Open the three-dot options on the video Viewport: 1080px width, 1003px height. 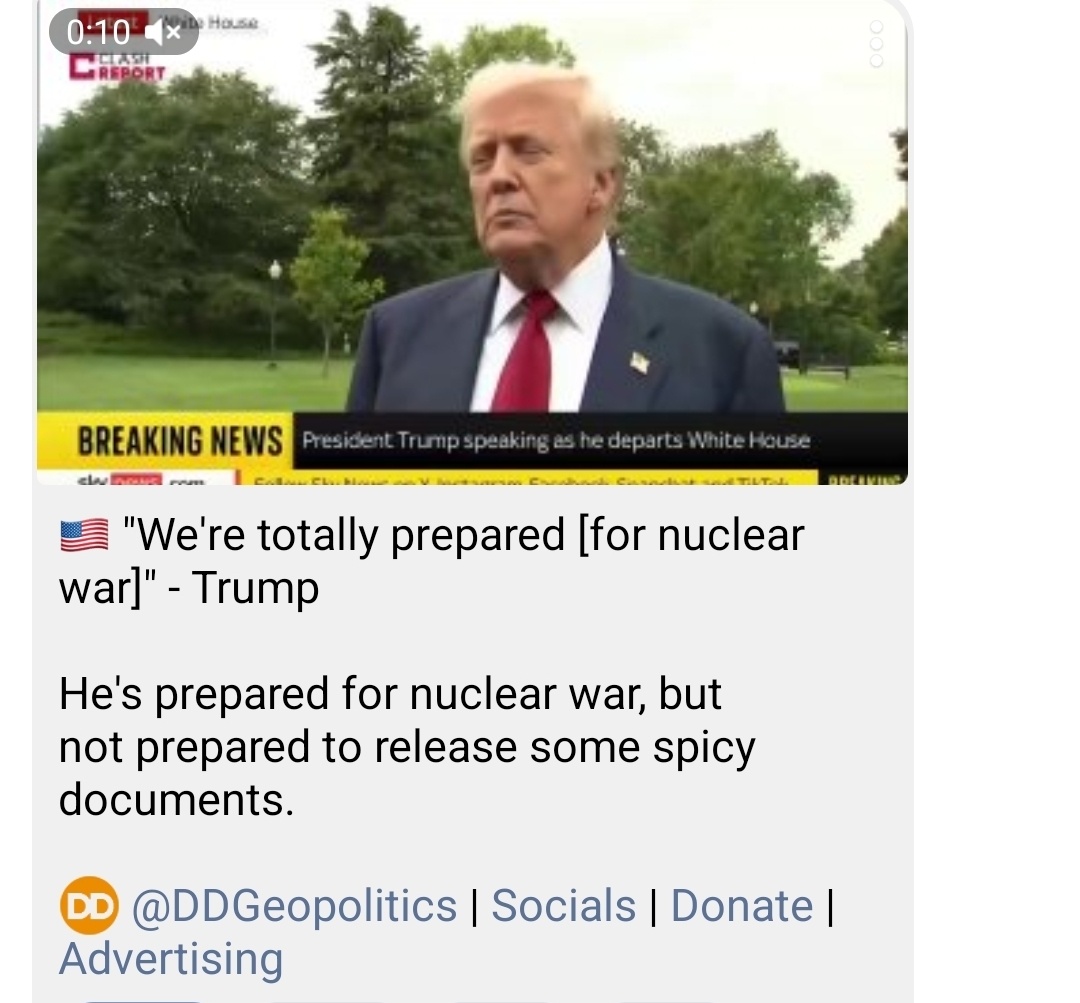[x=876, y=43]
